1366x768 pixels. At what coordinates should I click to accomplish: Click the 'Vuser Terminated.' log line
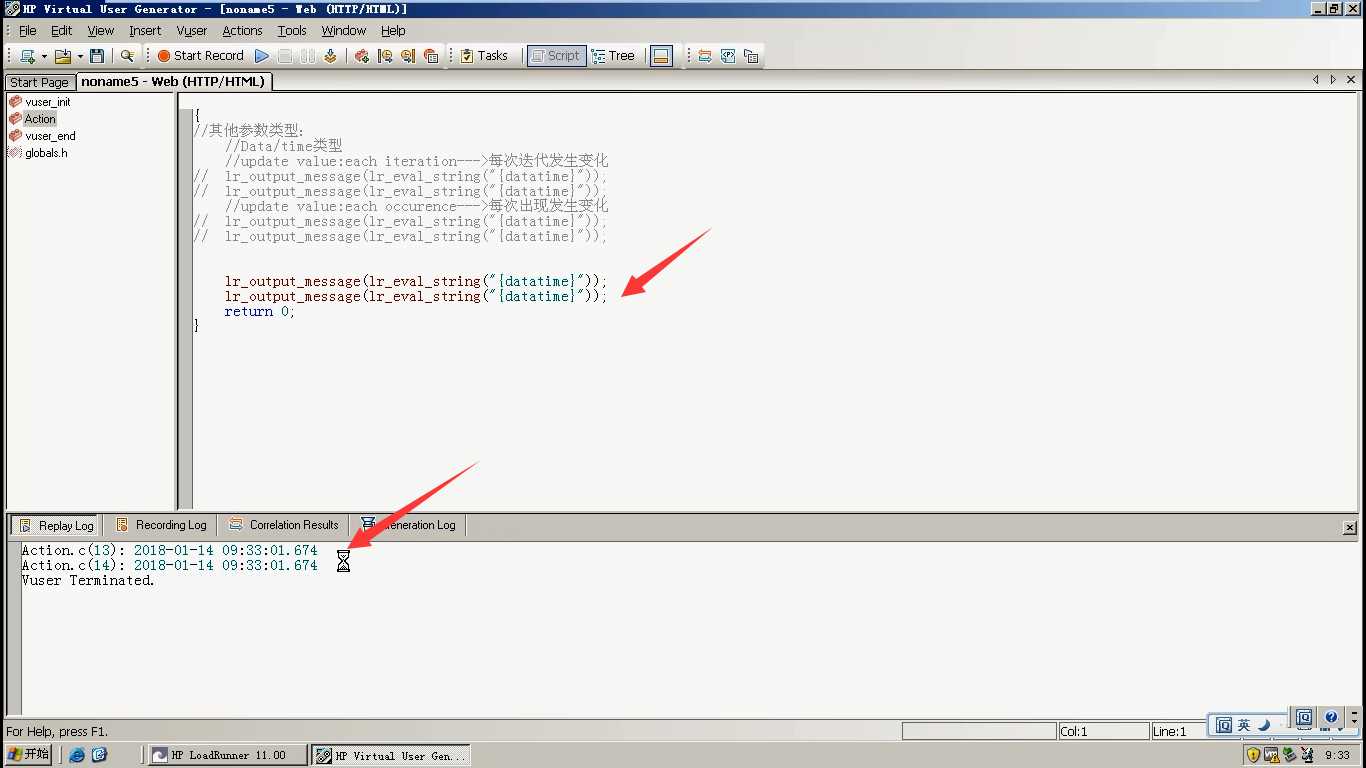click(x=88, y=581)
